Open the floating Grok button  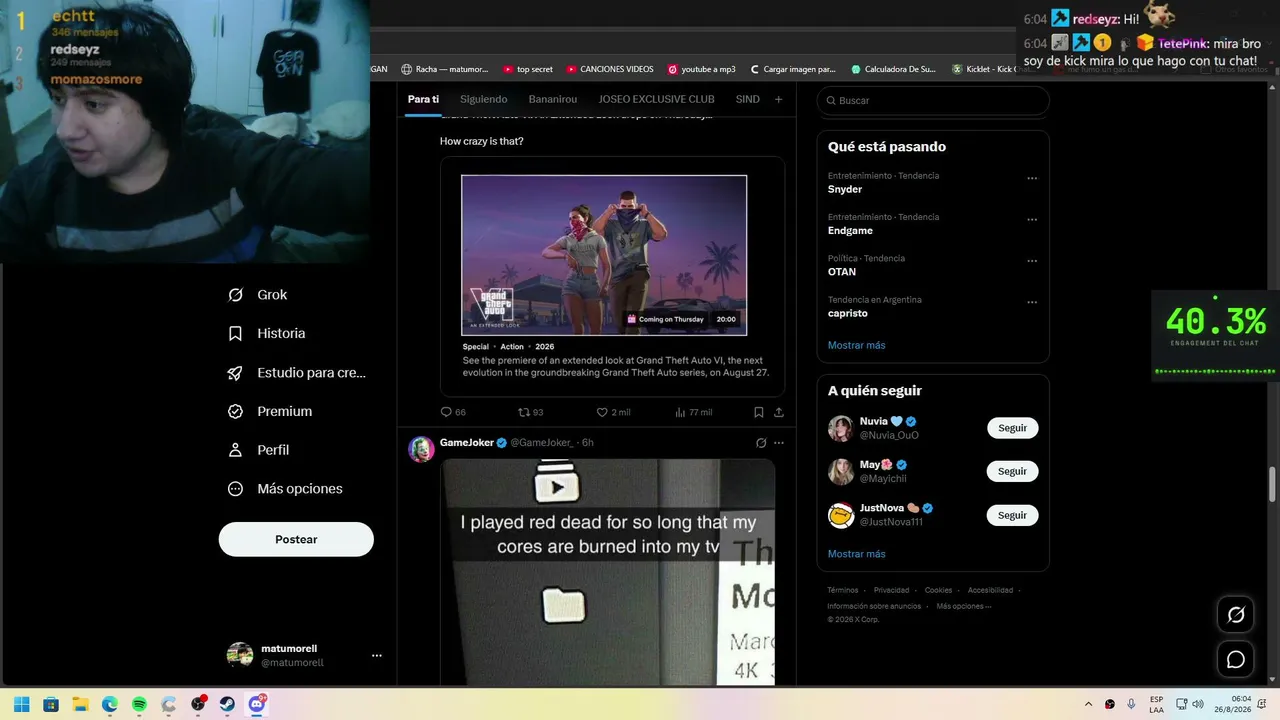click(1236, 615)
